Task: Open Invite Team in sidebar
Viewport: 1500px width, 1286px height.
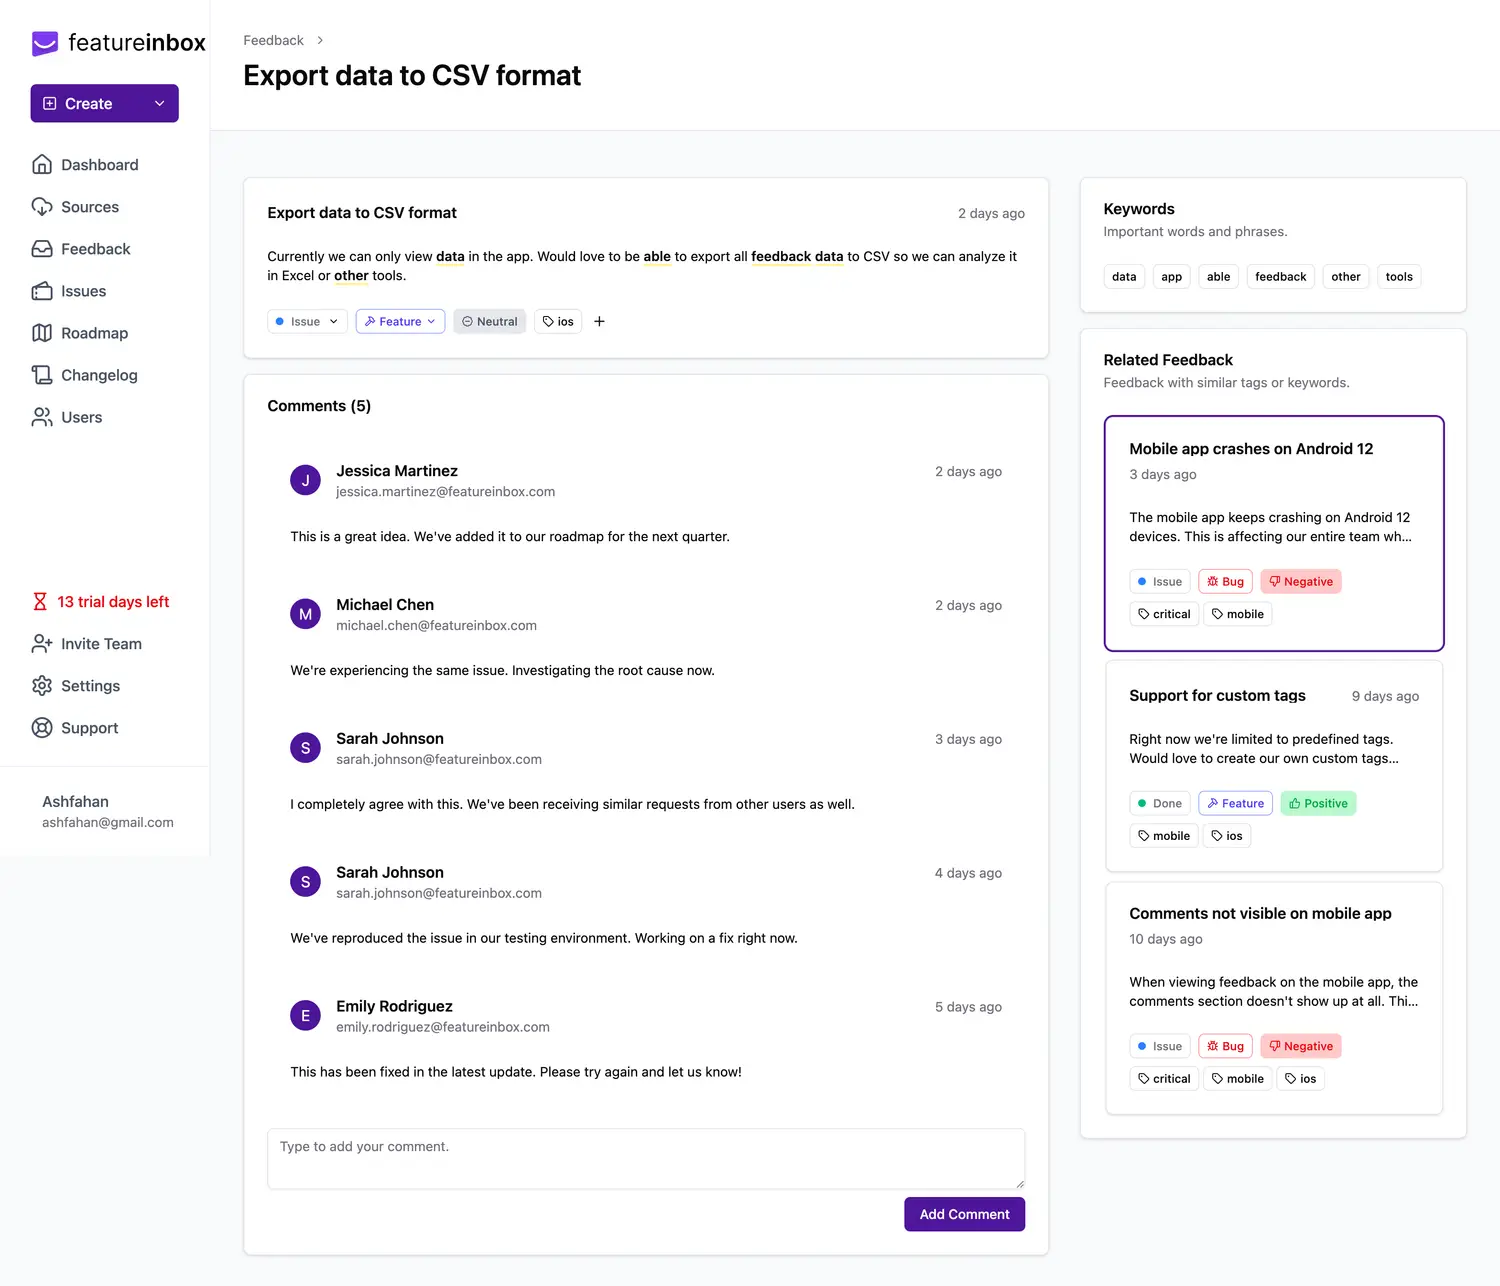Action: click(x=101, y=644)
